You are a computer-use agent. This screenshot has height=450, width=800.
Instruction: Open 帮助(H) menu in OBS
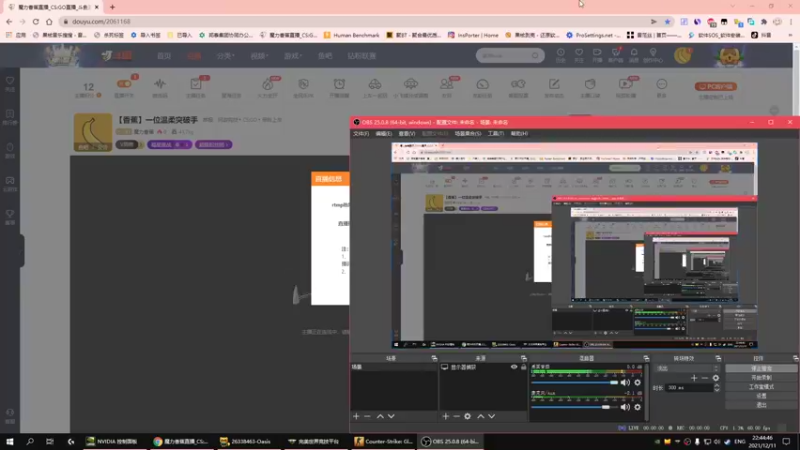pyautogui.click(x=519, y=134)
